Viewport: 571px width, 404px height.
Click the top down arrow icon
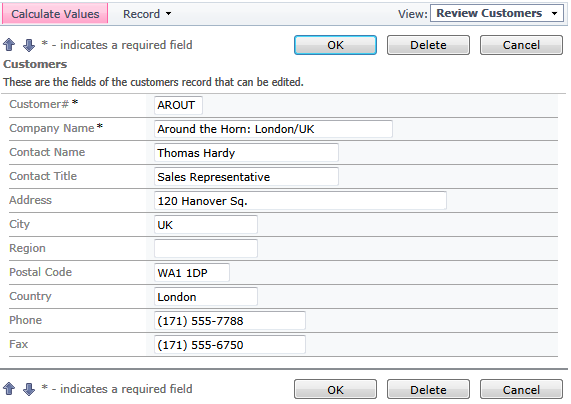coord(29,45)
